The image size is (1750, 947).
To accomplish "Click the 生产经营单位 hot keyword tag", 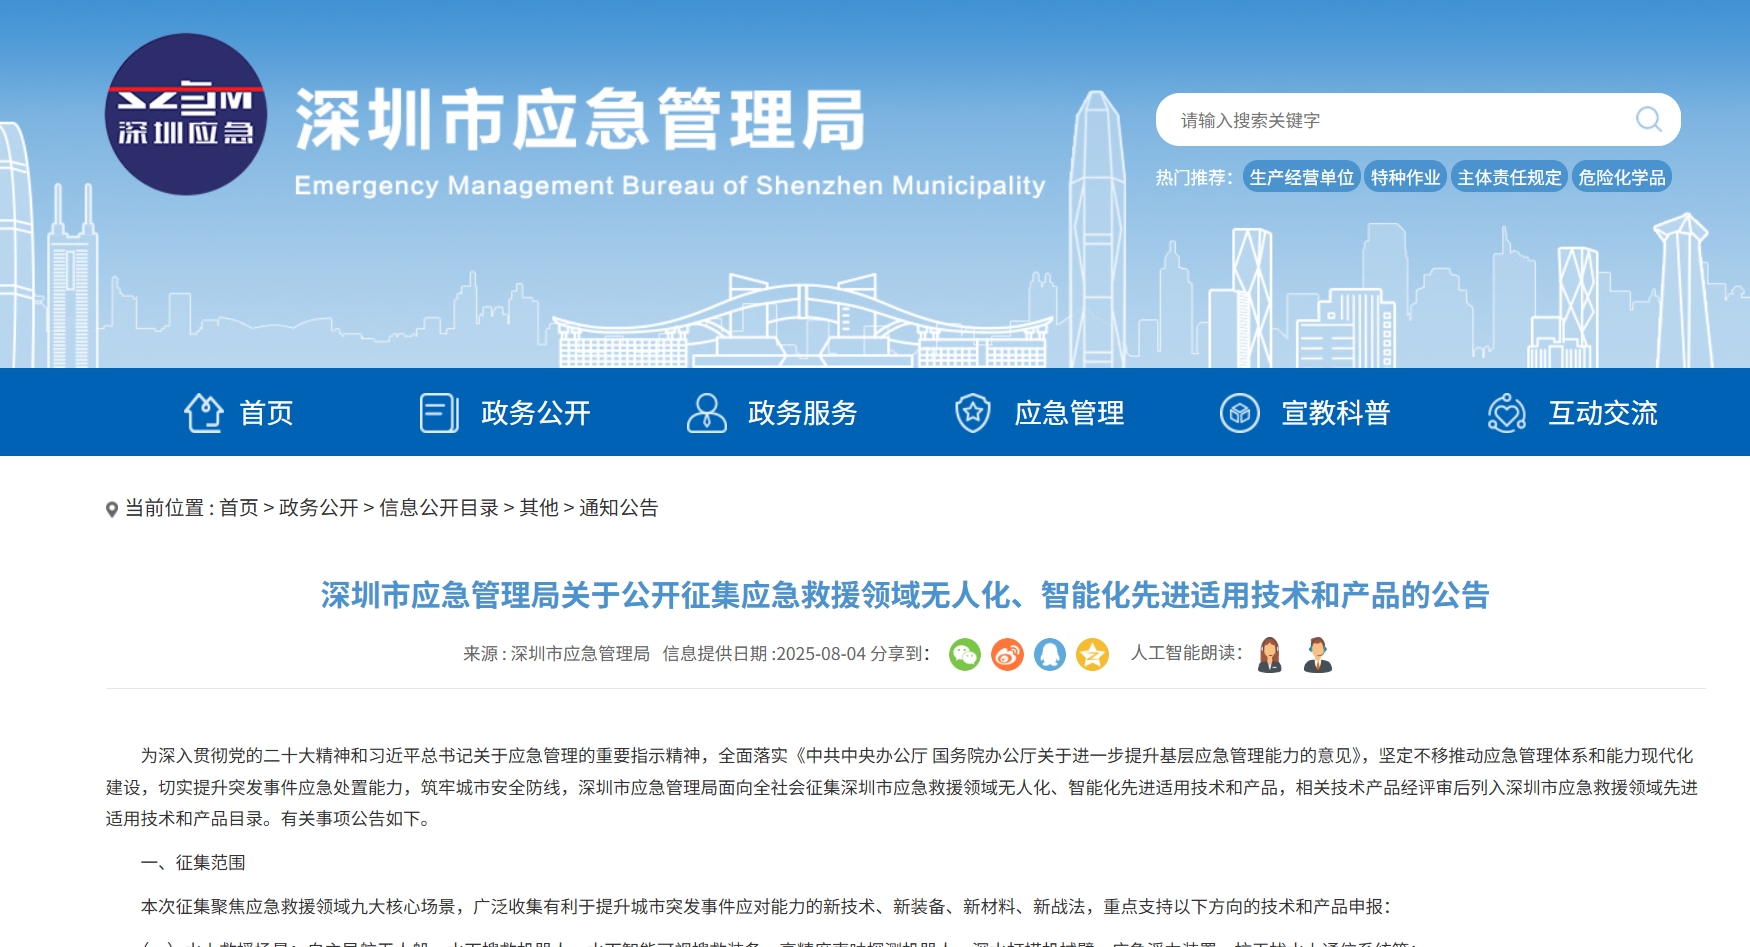I will [1301, 177].
